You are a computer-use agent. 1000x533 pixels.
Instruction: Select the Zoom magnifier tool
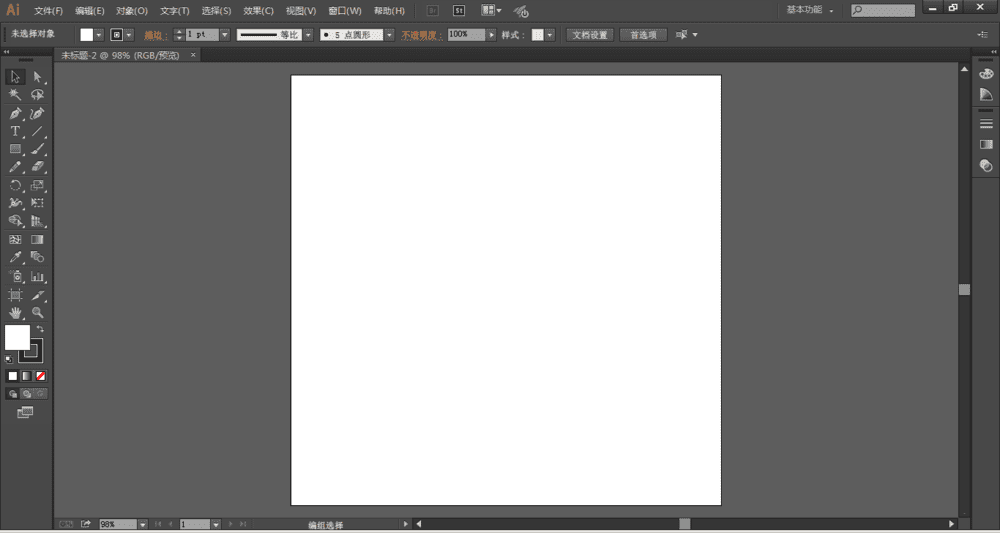tap(37, 313)
